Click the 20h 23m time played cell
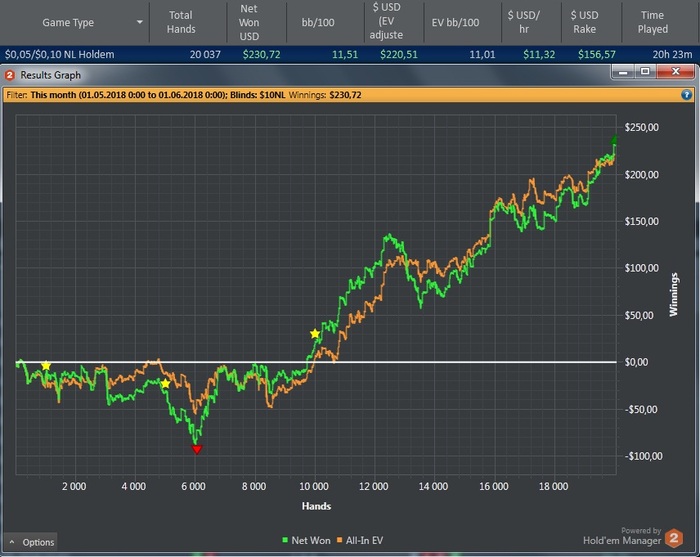700x557 pixels. pyautogui.click(x=672, y=54)
